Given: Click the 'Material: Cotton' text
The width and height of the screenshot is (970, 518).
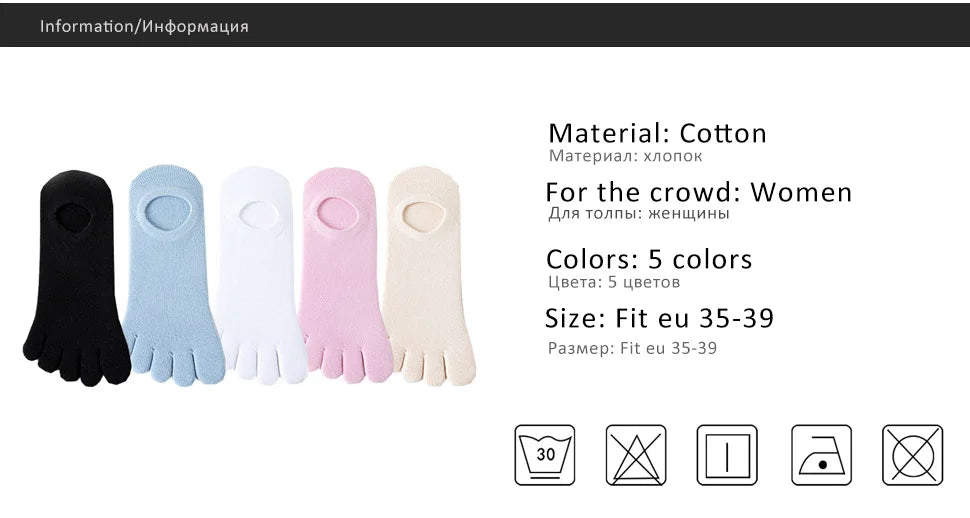Looking at the screenshot, I should click(657, 133).
